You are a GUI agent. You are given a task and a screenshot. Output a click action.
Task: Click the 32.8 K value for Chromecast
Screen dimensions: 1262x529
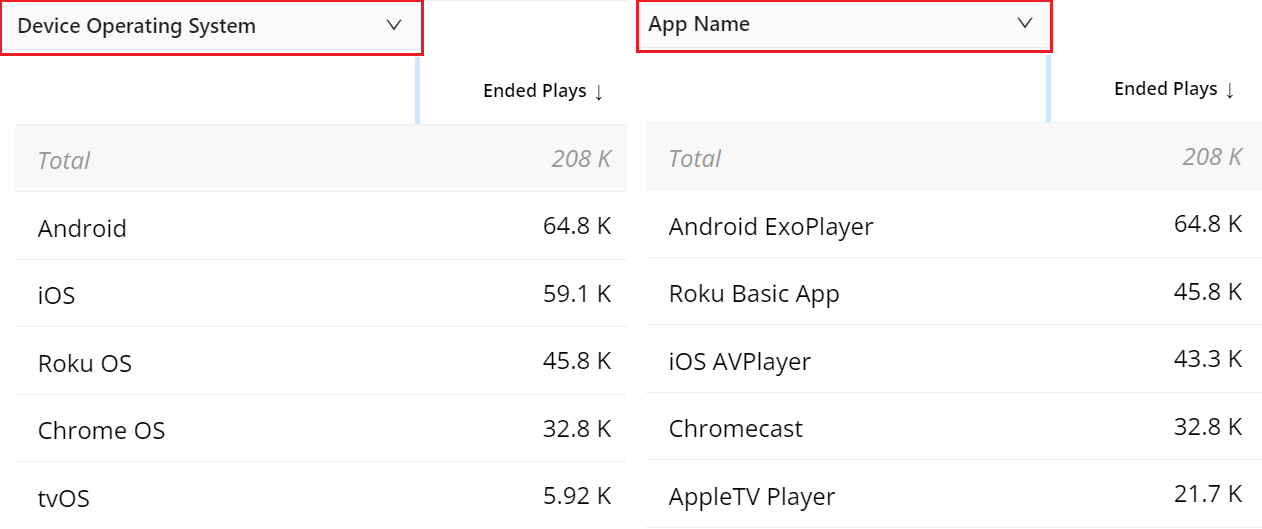1208,426
